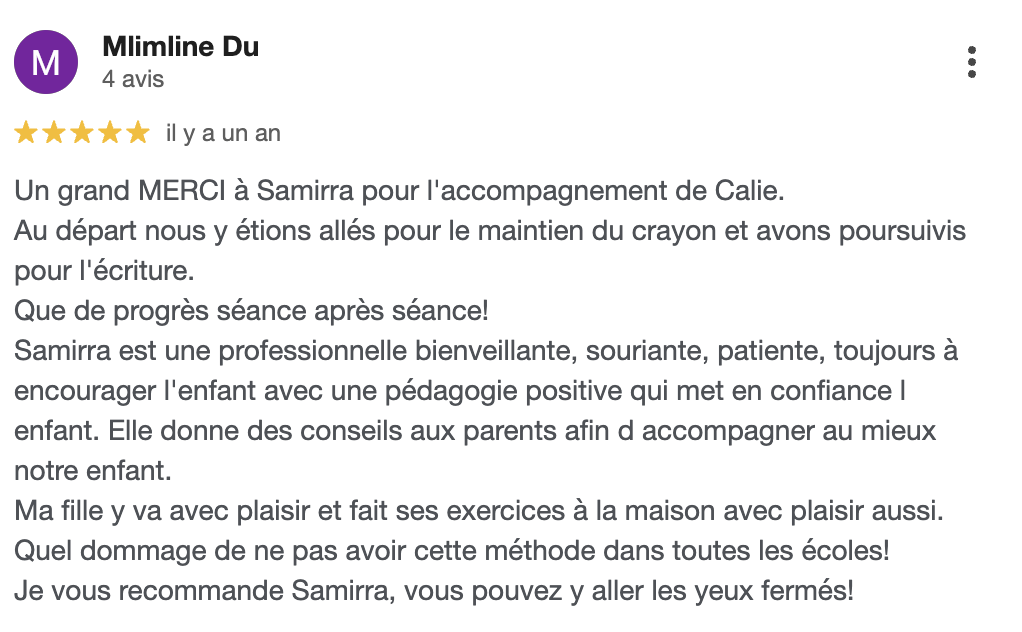This screenshot has width=1022, height=632.
Task: Click the third yellow rating star
Action: point(82,133)
